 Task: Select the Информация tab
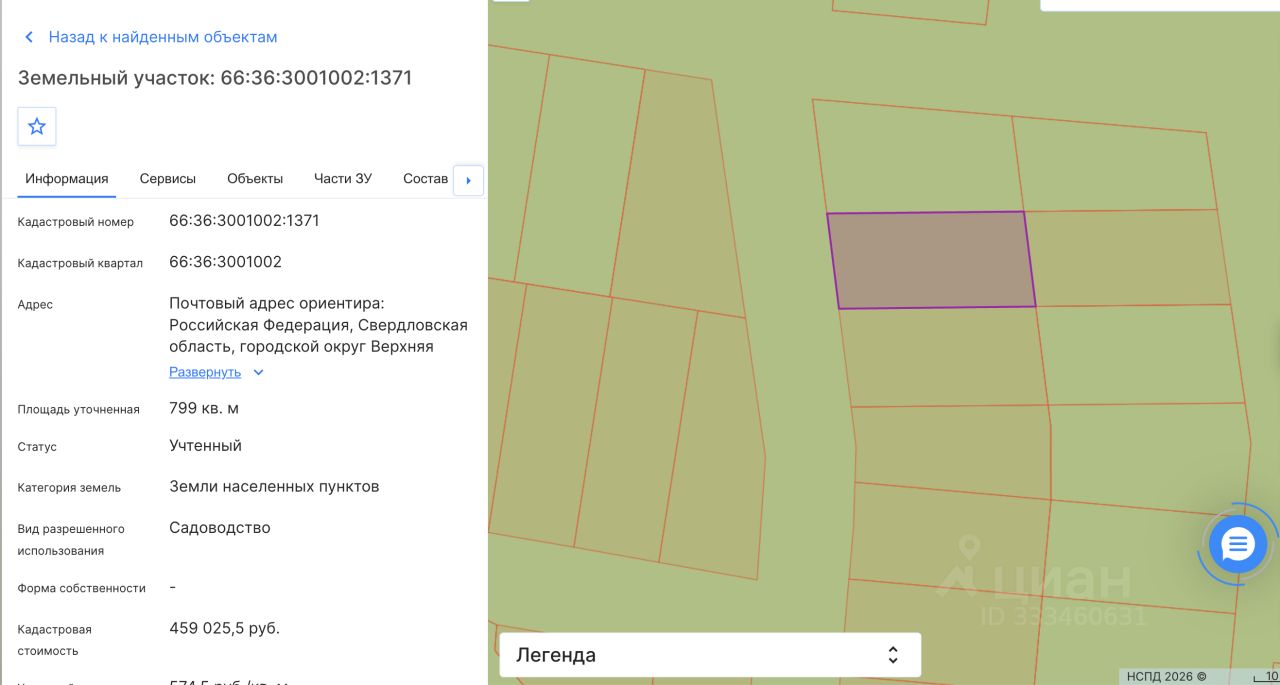(67, 179)
